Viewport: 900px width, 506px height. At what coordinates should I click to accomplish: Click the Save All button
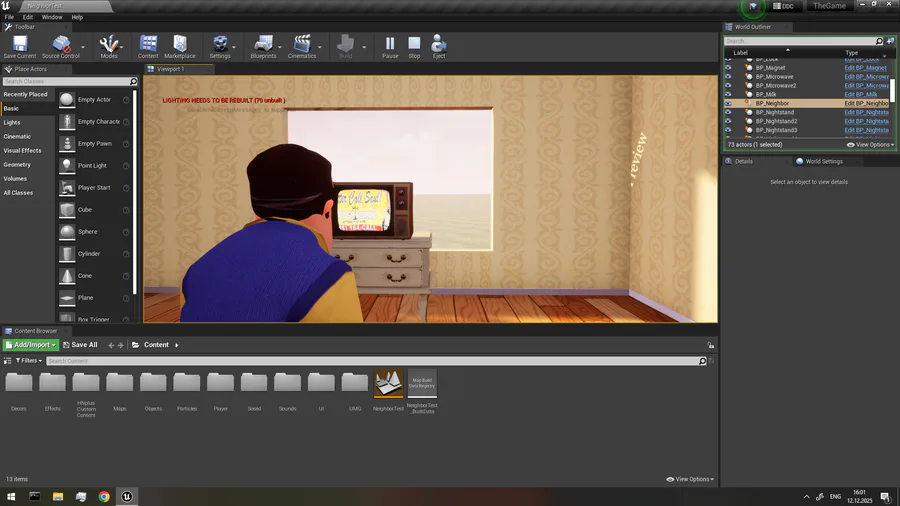tap(80, 345)
